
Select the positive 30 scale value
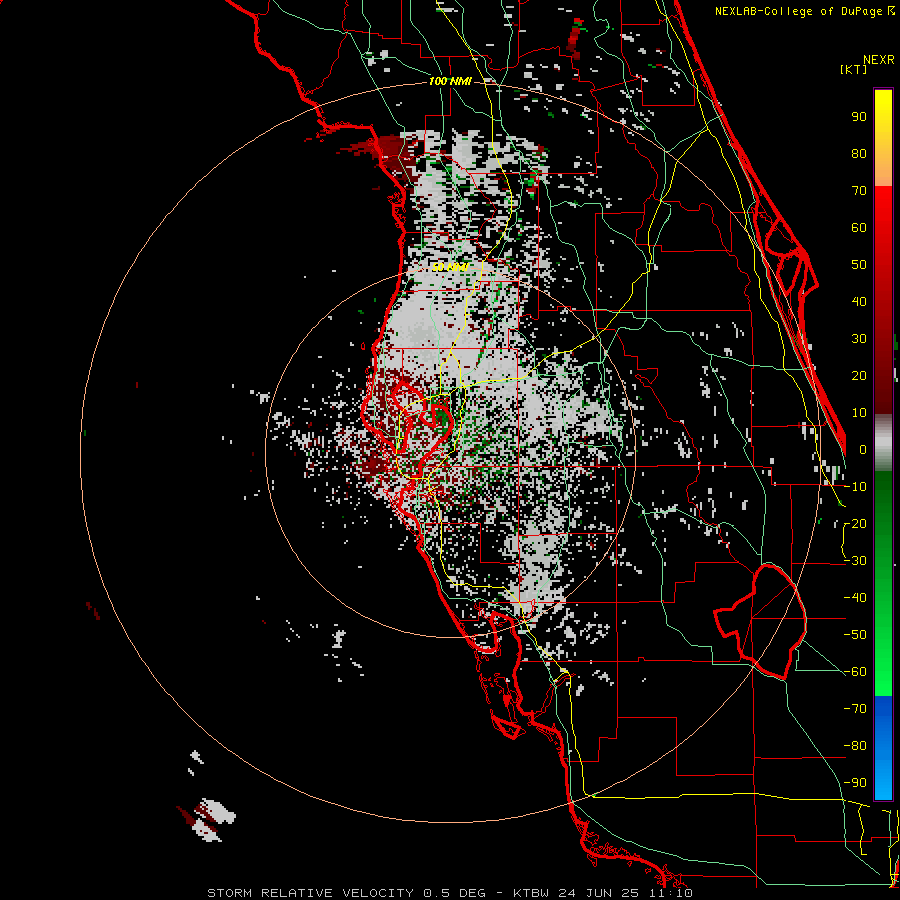tap(859, 339)
